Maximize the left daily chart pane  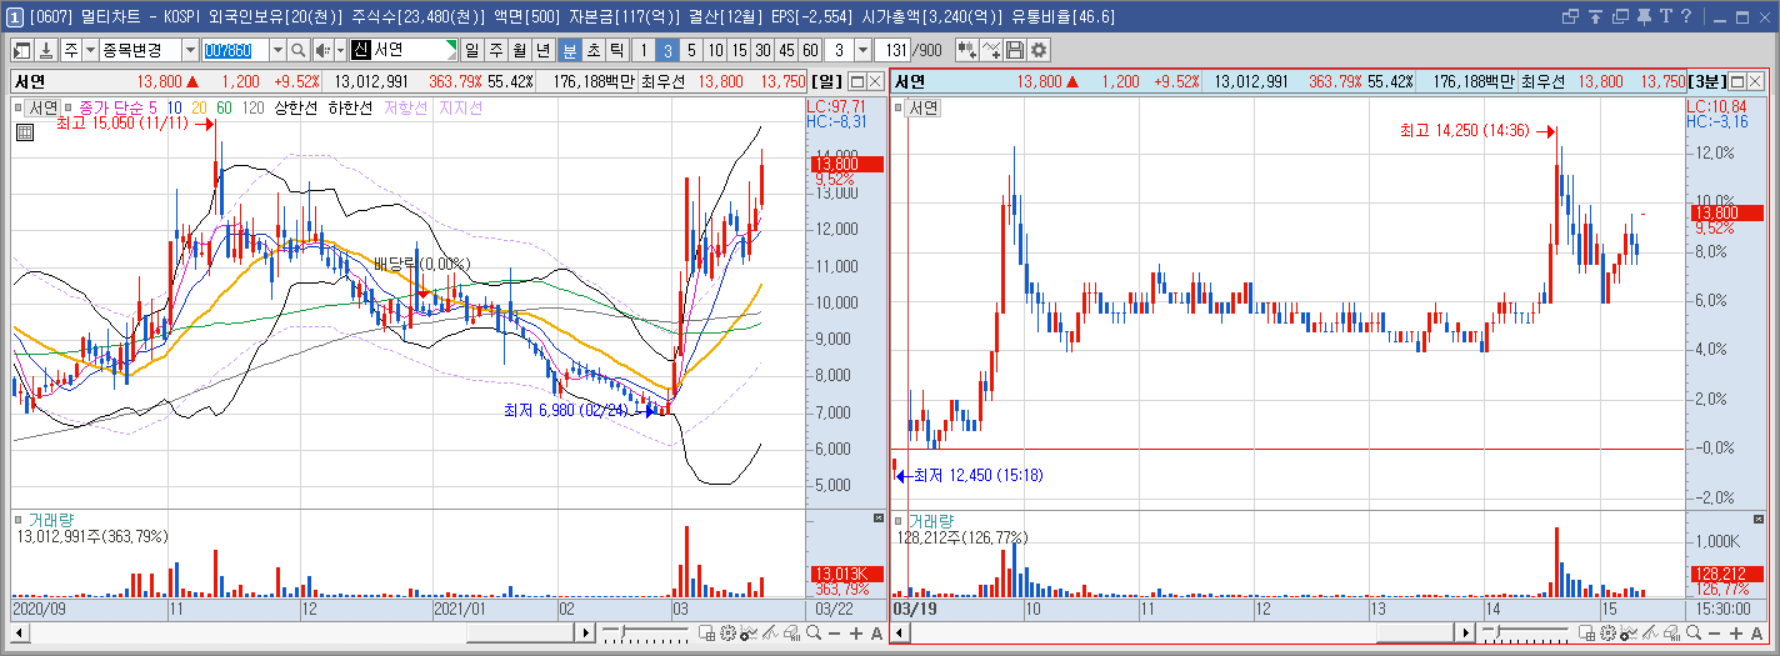pos(857,82)
